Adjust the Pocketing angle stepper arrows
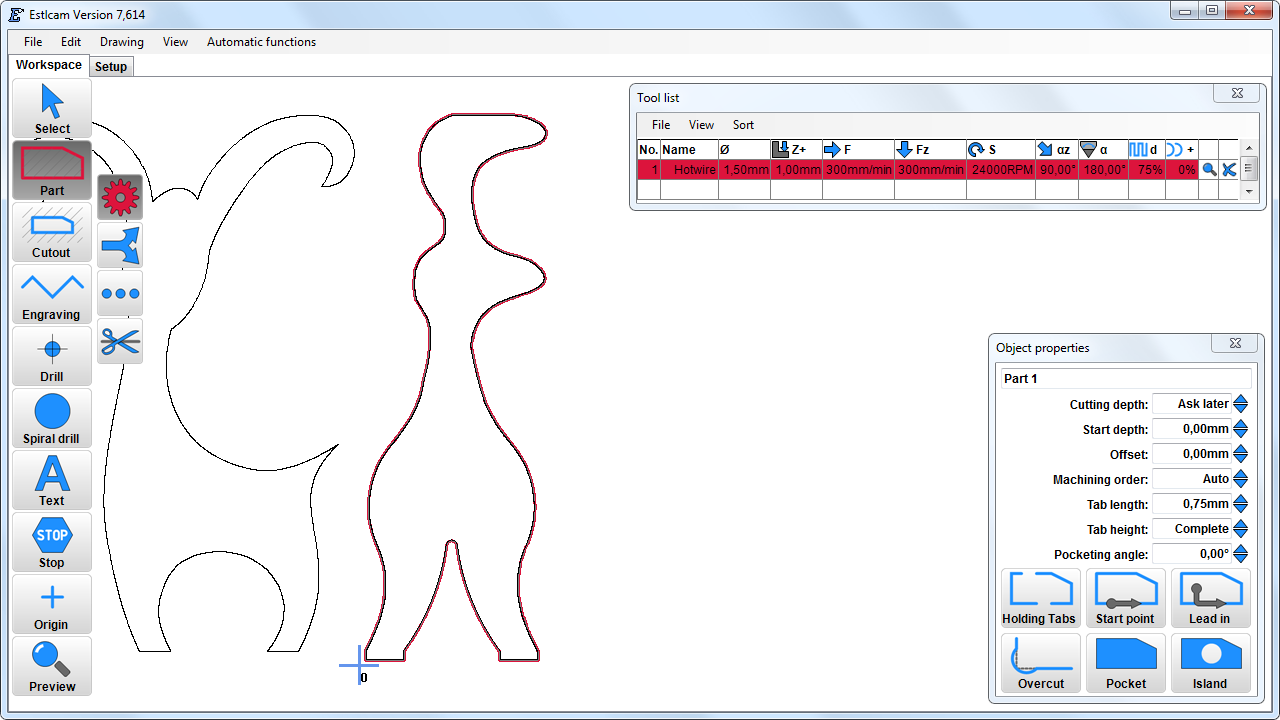 point(1241,554)
